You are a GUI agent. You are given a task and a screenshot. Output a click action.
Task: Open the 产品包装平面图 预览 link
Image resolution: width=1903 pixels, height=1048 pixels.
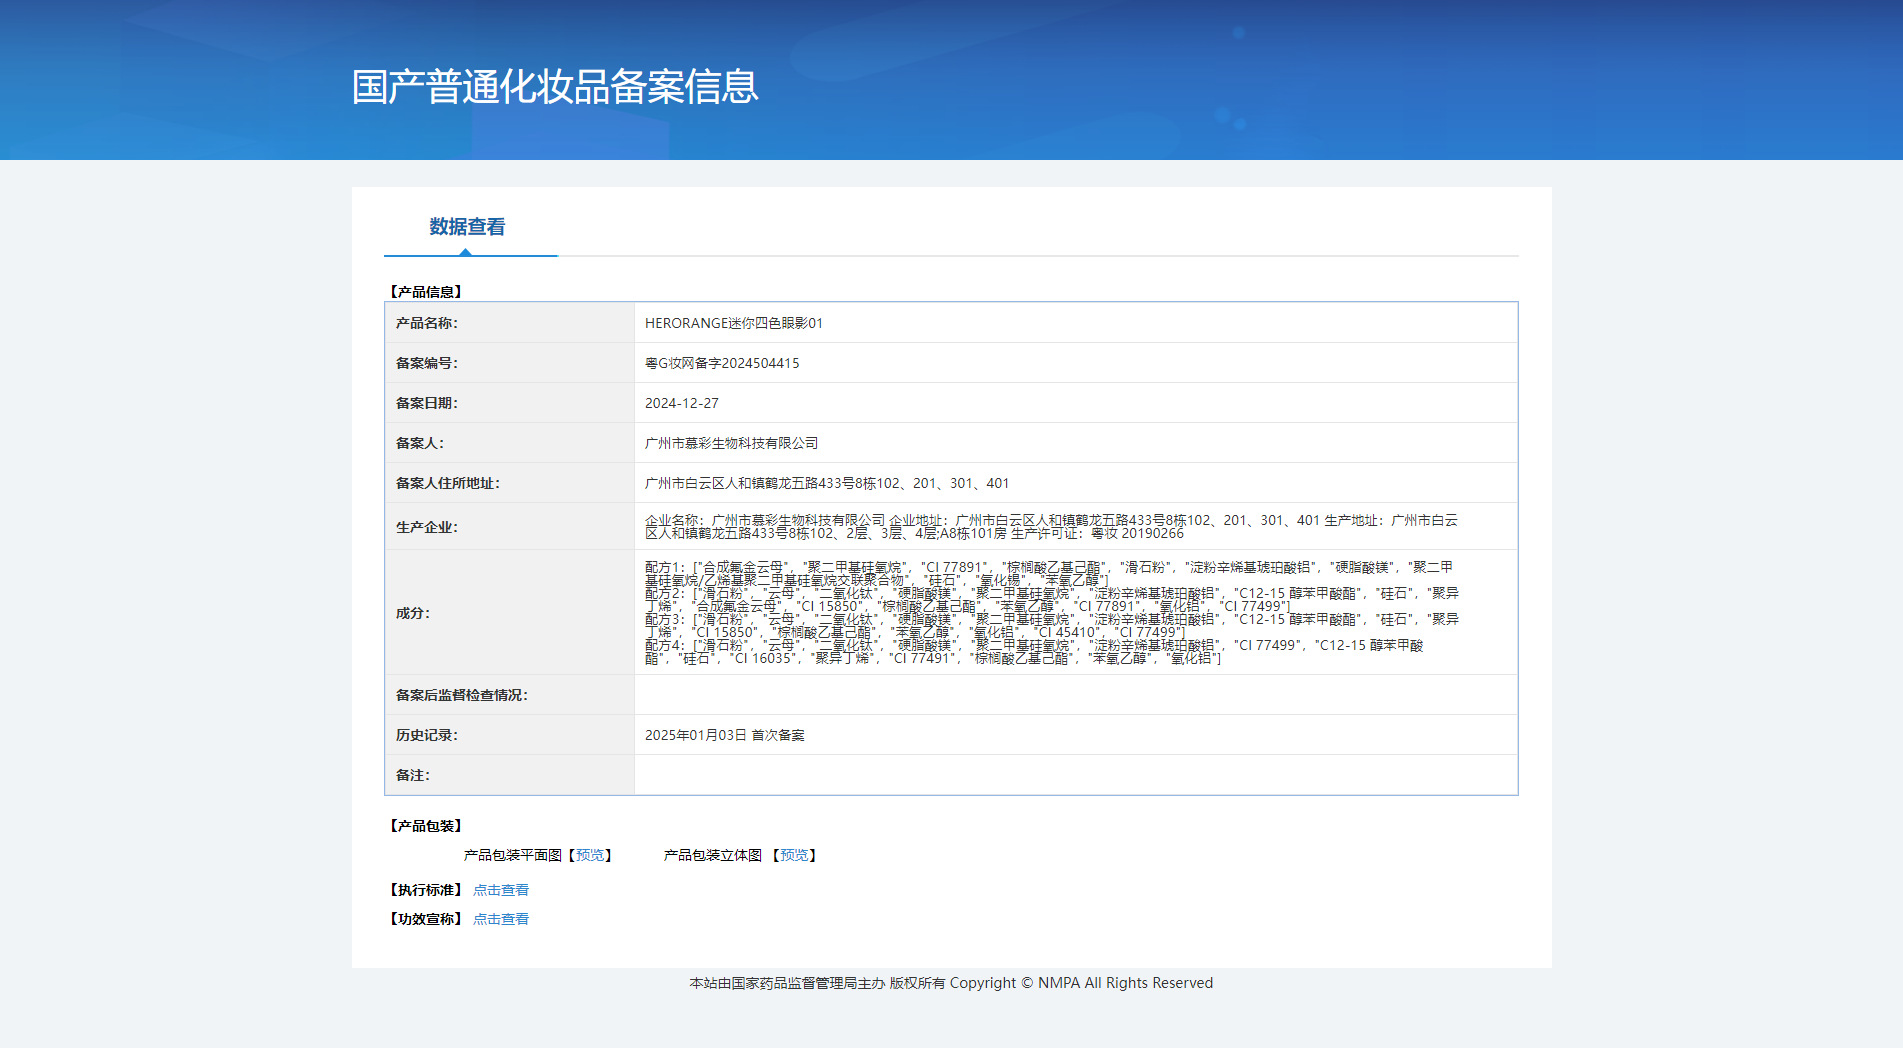tap(590, 855)
